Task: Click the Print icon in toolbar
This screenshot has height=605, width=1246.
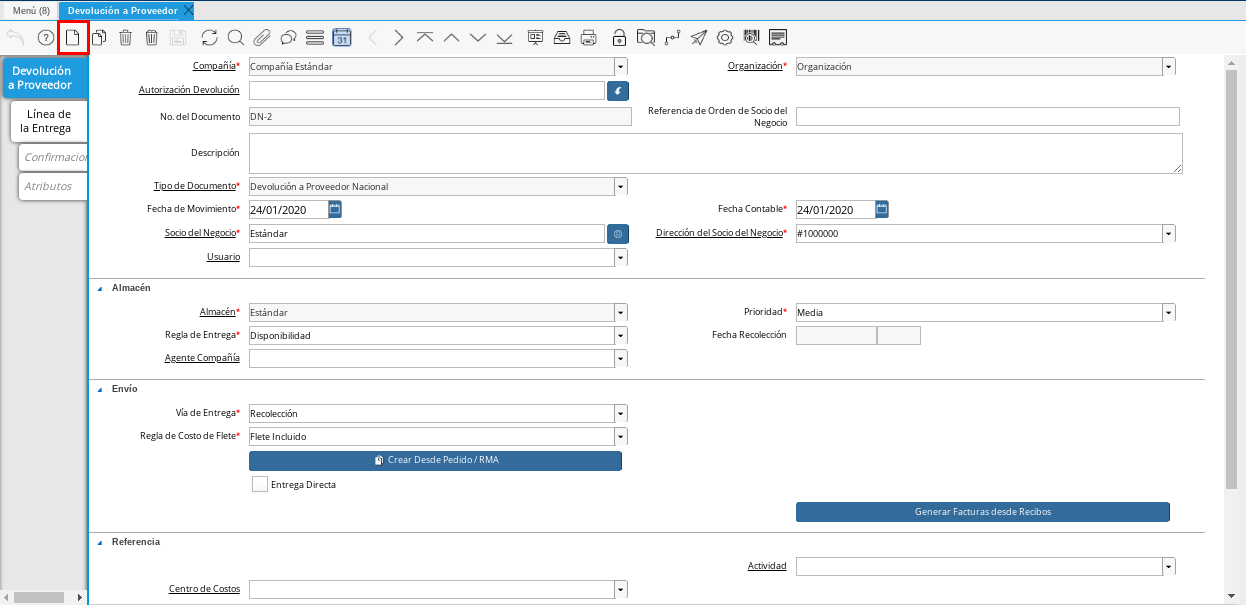Action: click(589, 38)
